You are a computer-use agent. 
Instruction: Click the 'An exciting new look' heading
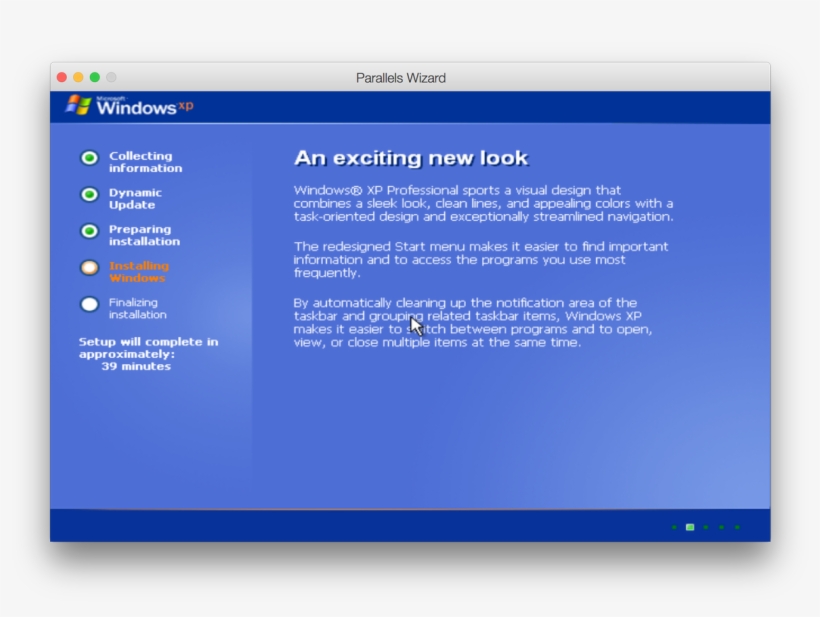(x=411, y=158)
